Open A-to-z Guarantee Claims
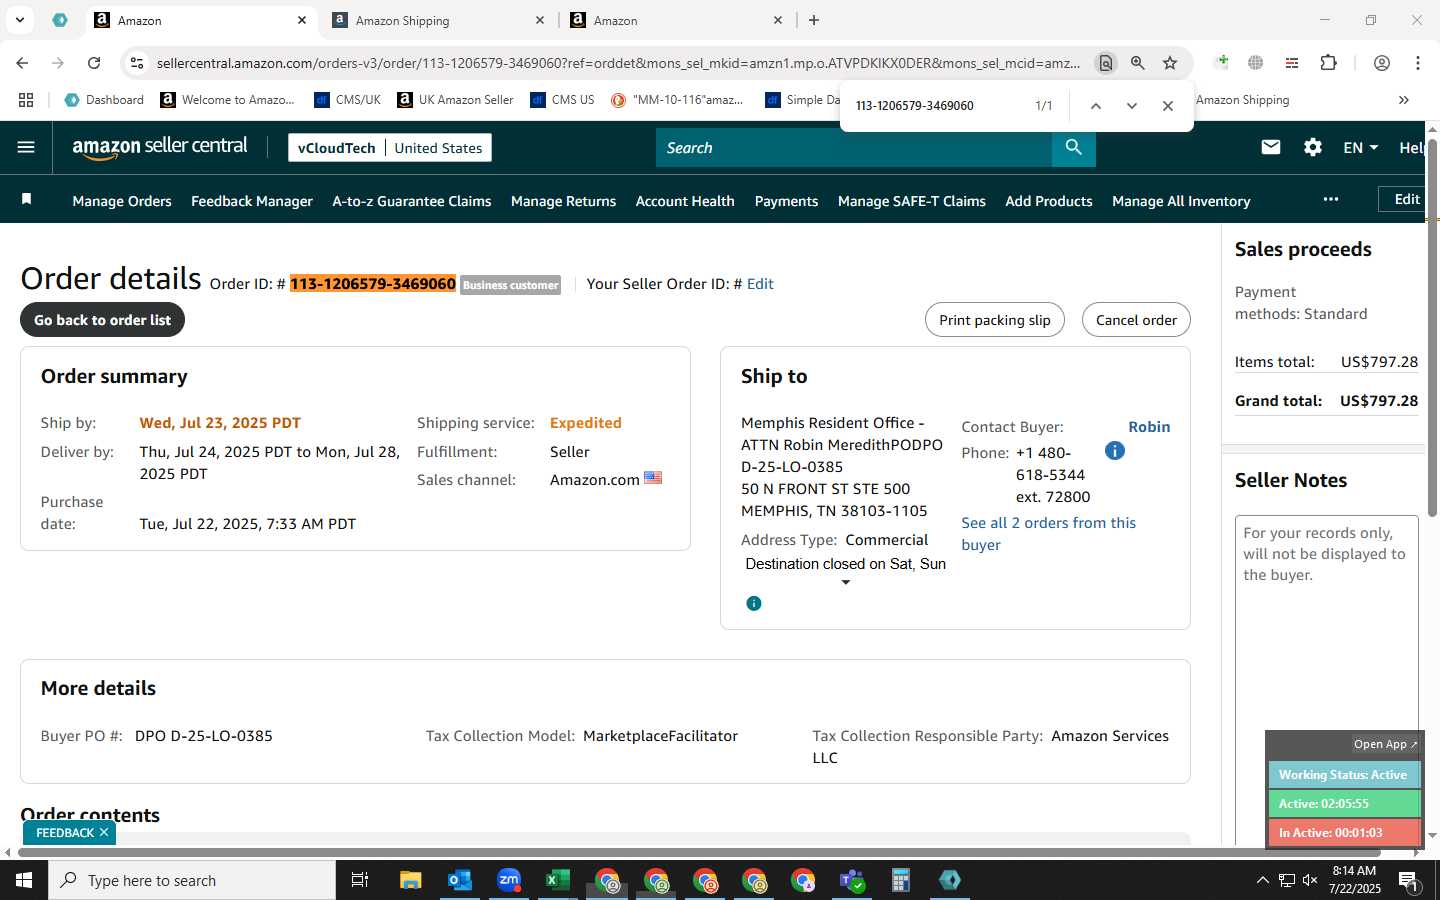The image size is (1440, 900). 412,201
